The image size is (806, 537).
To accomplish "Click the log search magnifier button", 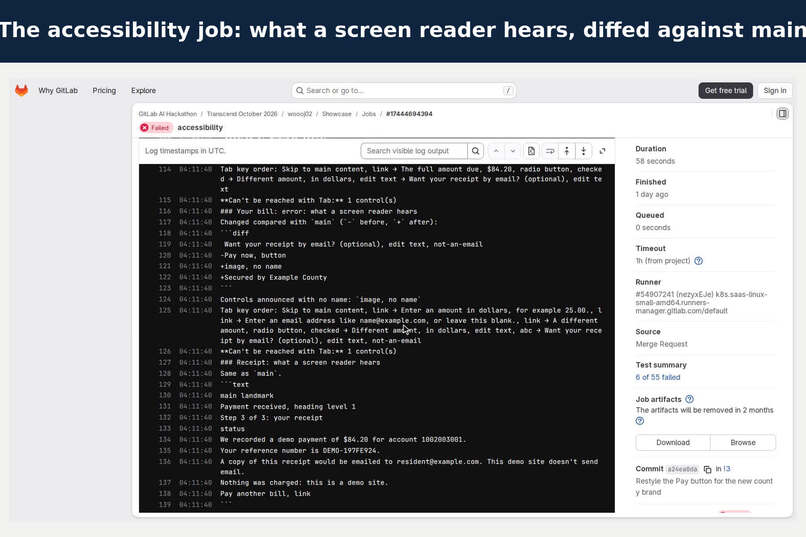I will pyautogui.click(x=475, y=151).
